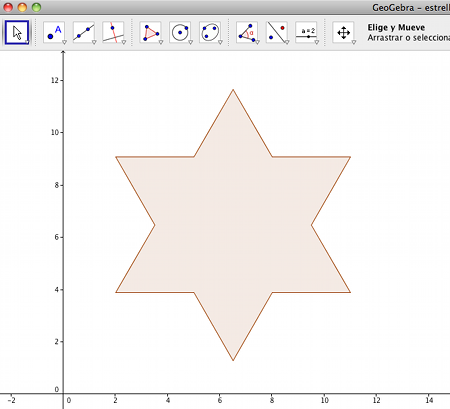
Task: Minimize the window with yellow button
Action: click(x=22, y=7)
